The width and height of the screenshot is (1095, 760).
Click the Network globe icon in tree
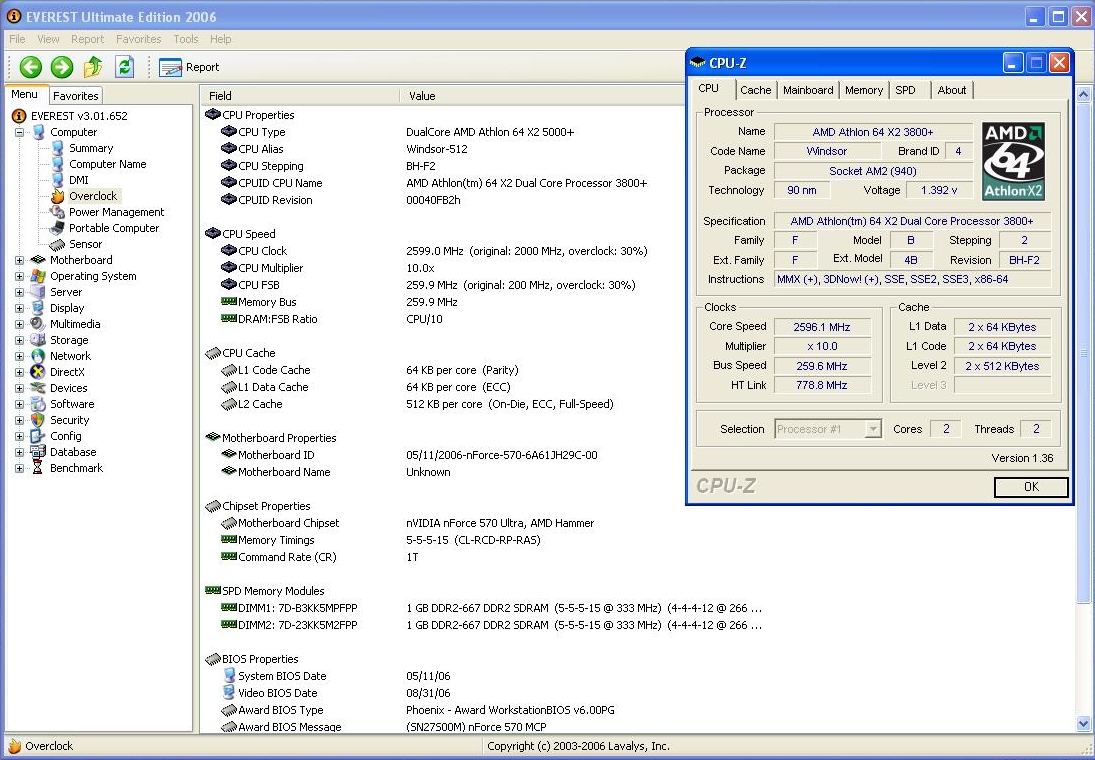tap(38, 356)
